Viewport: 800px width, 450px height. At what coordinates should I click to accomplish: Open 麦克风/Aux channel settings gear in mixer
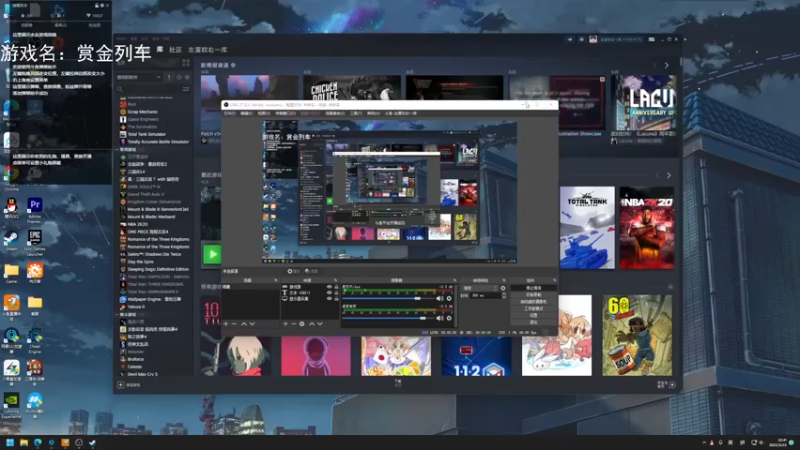(449, 298)
